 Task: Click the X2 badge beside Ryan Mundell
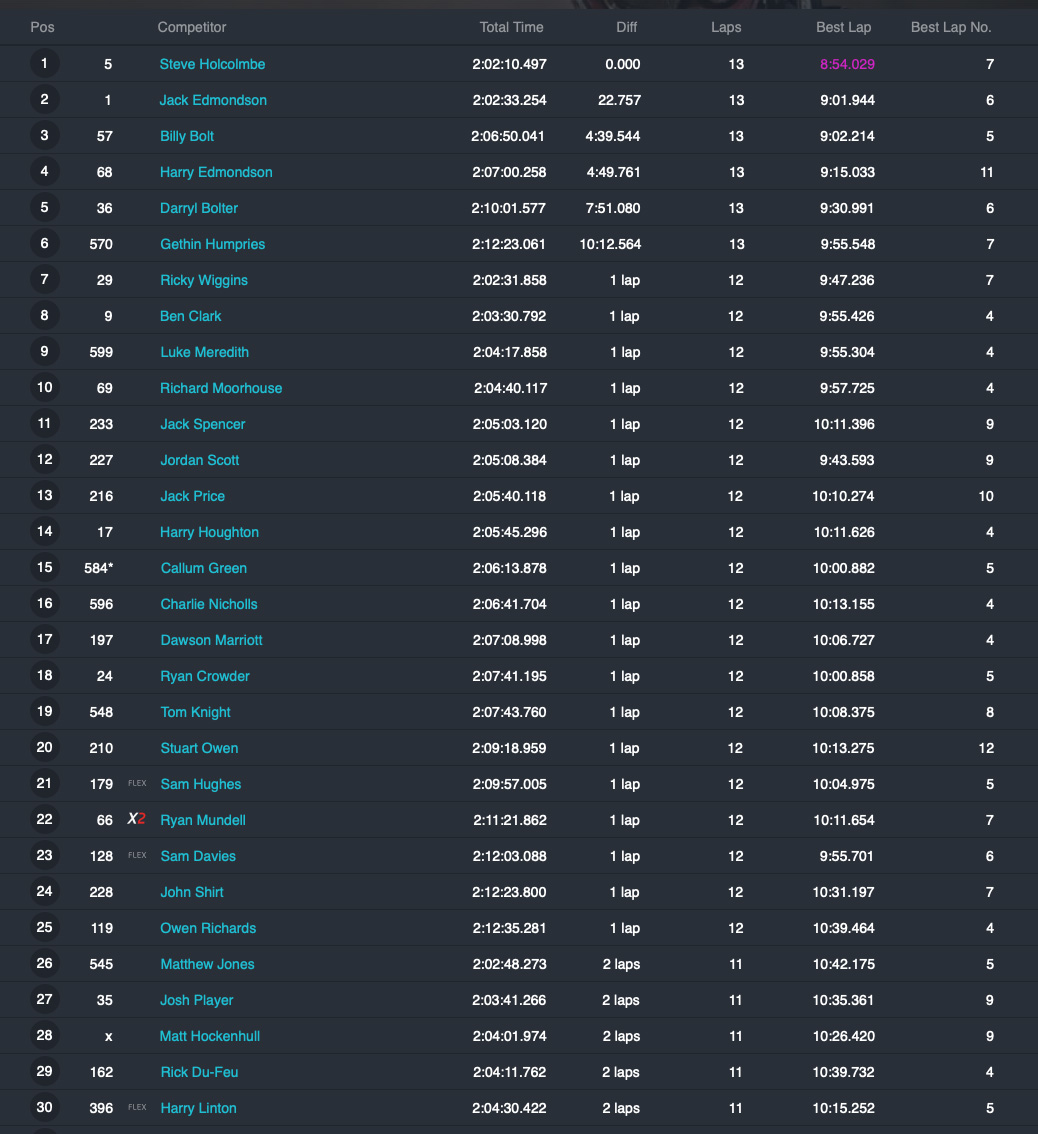click(x=136, y=819)
